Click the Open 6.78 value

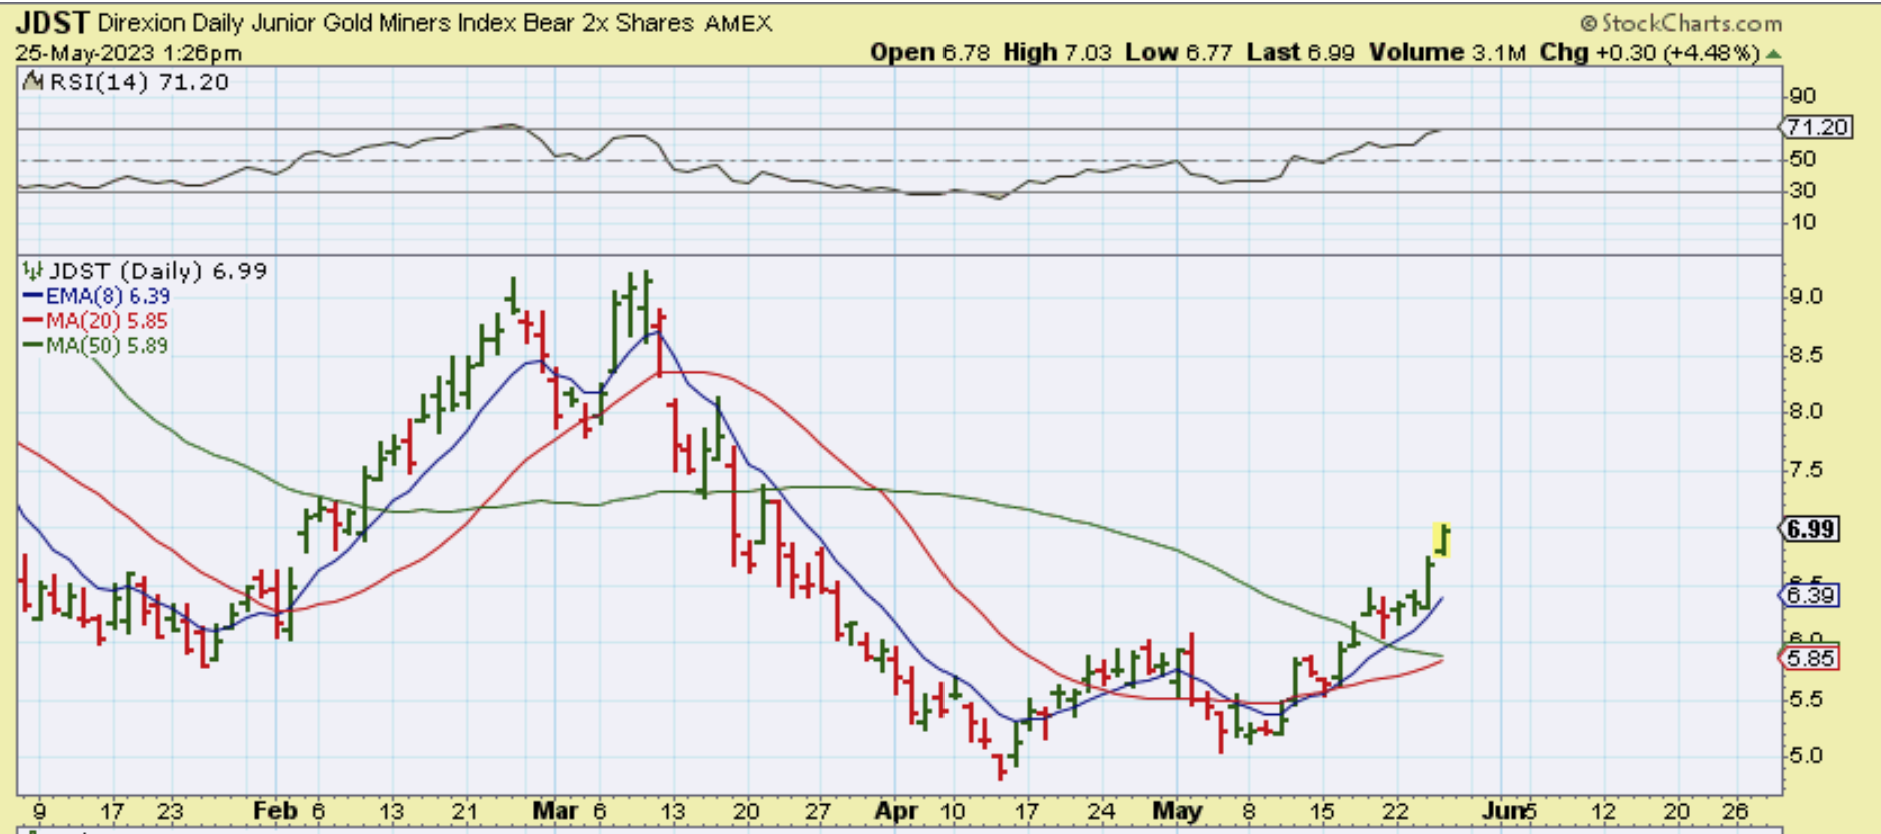pos(930,52)
